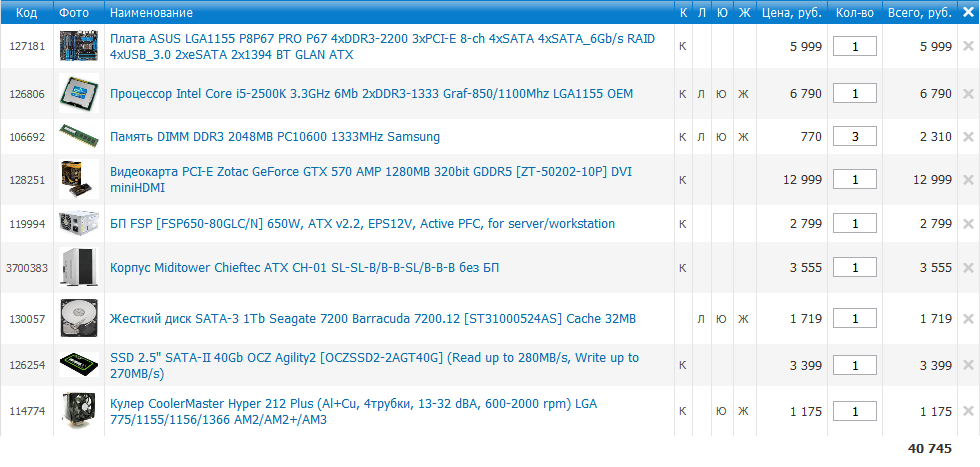This screenshot has width=980, height=467.
Task: Delete the CoolerMaster Hyper 212 row
Action: 968,411
